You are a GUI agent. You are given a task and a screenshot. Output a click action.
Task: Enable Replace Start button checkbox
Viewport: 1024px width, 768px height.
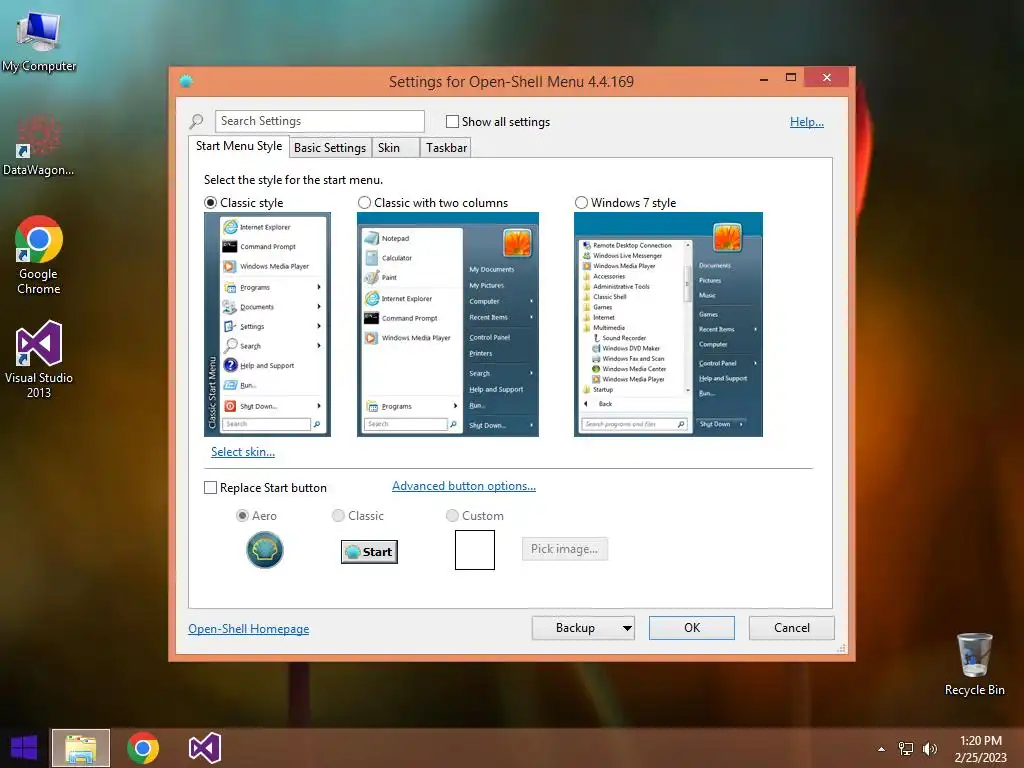click(x=210, y=488)
